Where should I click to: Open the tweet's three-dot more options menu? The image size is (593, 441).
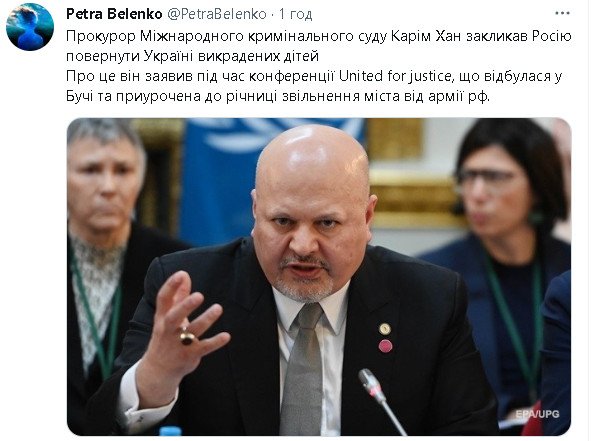[x=562, y=13]
